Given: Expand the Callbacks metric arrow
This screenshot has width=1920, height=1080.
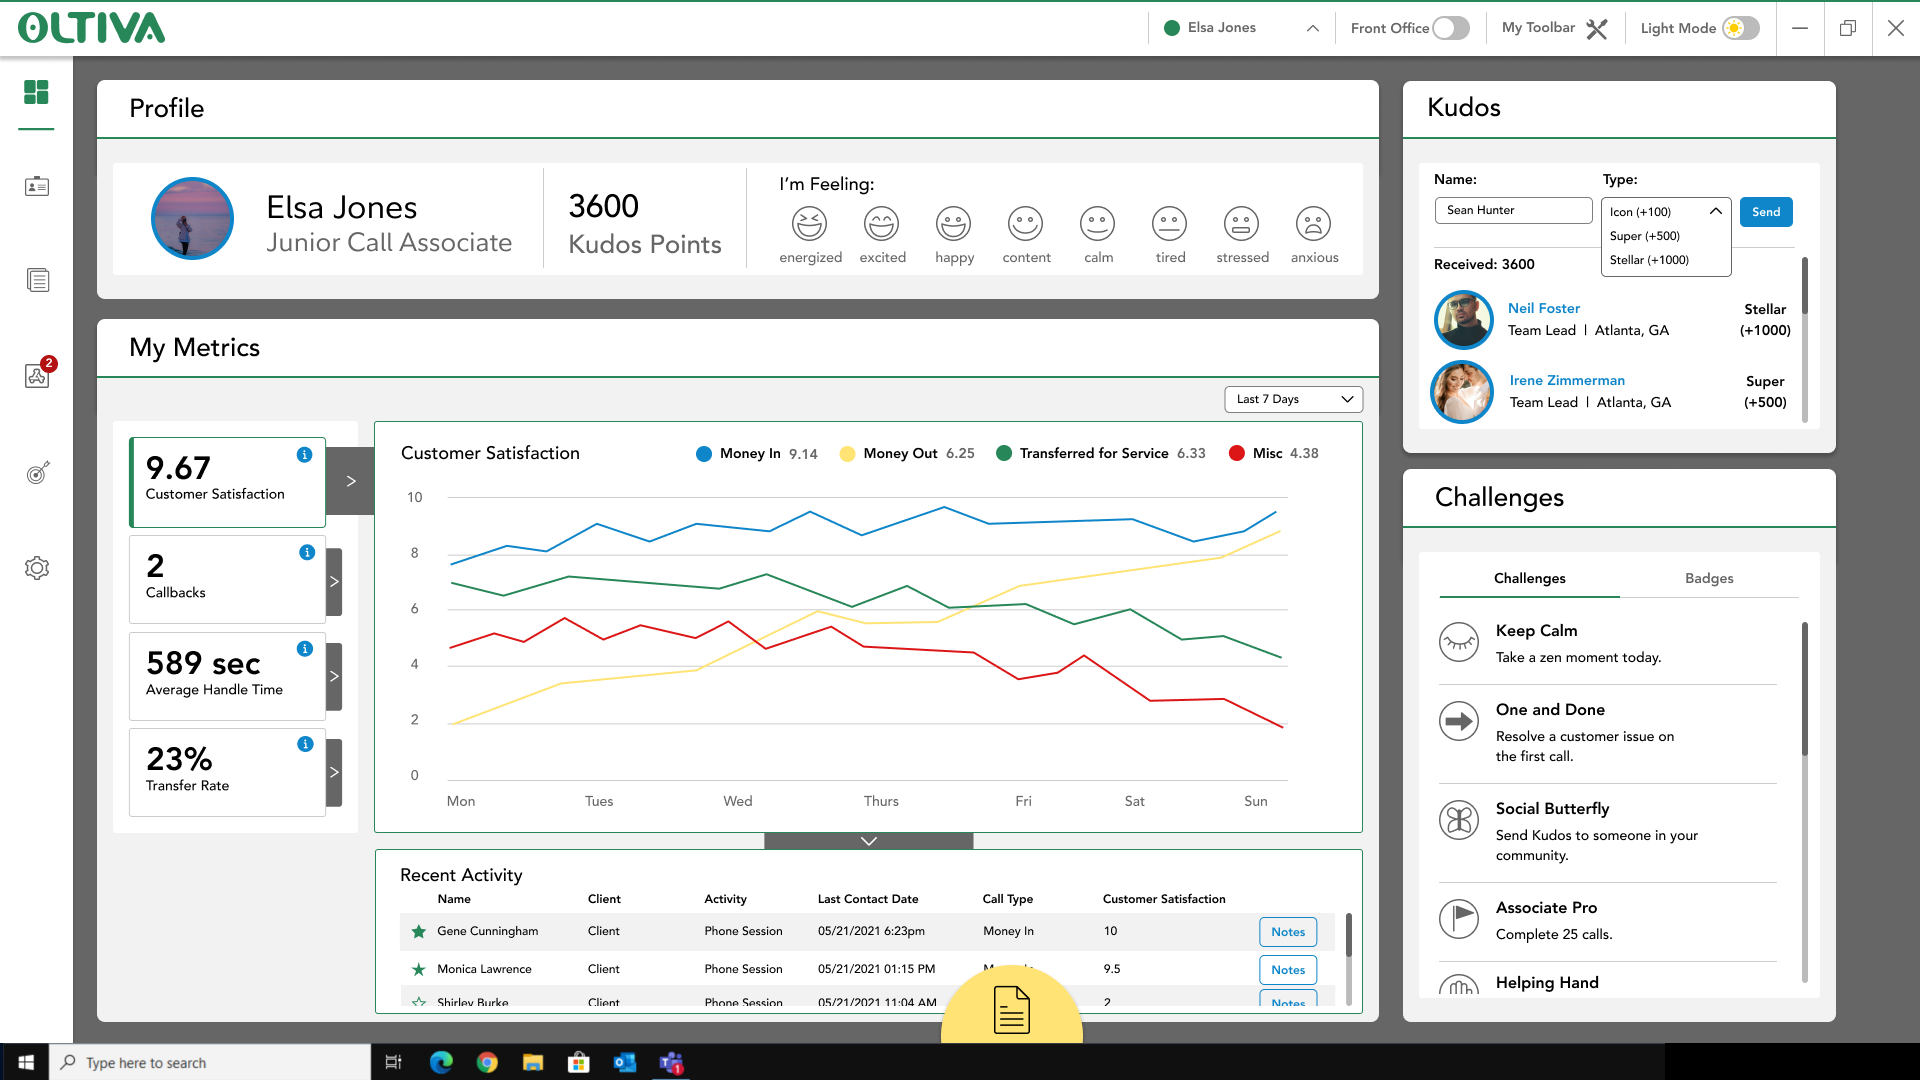Looking at the screenshot, I should point(334,582).
